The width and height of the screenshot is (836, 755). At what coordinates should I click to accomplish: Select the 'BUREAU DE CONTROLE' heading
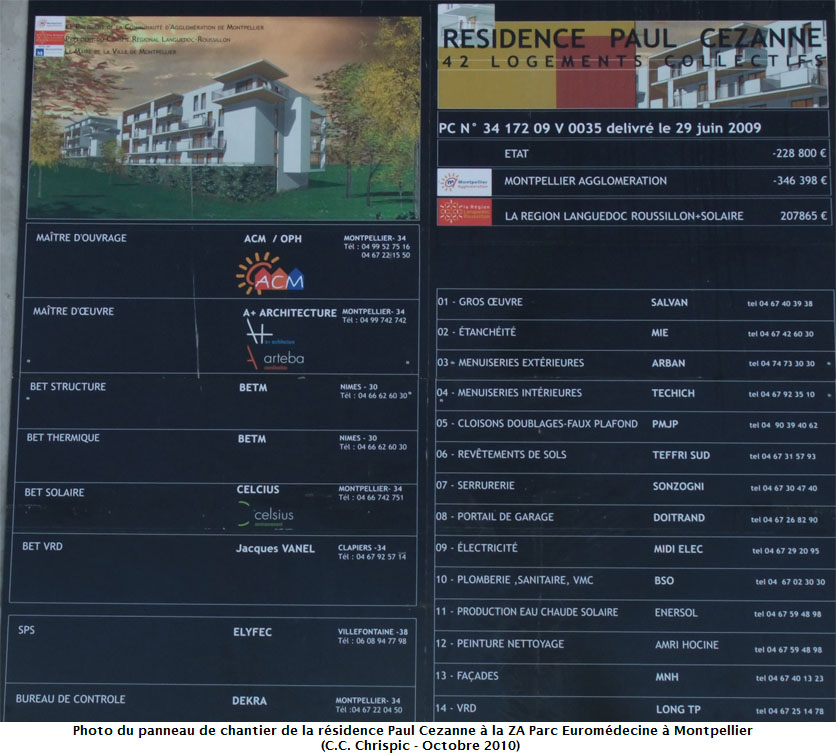(x=70, y=699)
